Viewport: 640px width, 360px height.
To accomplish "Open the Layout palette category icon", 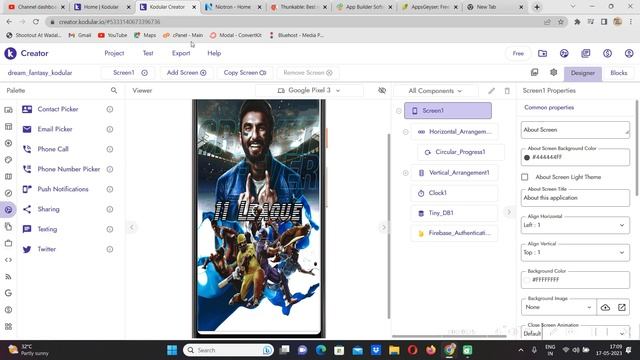I will pyautogui.click(x=8, y=127).
